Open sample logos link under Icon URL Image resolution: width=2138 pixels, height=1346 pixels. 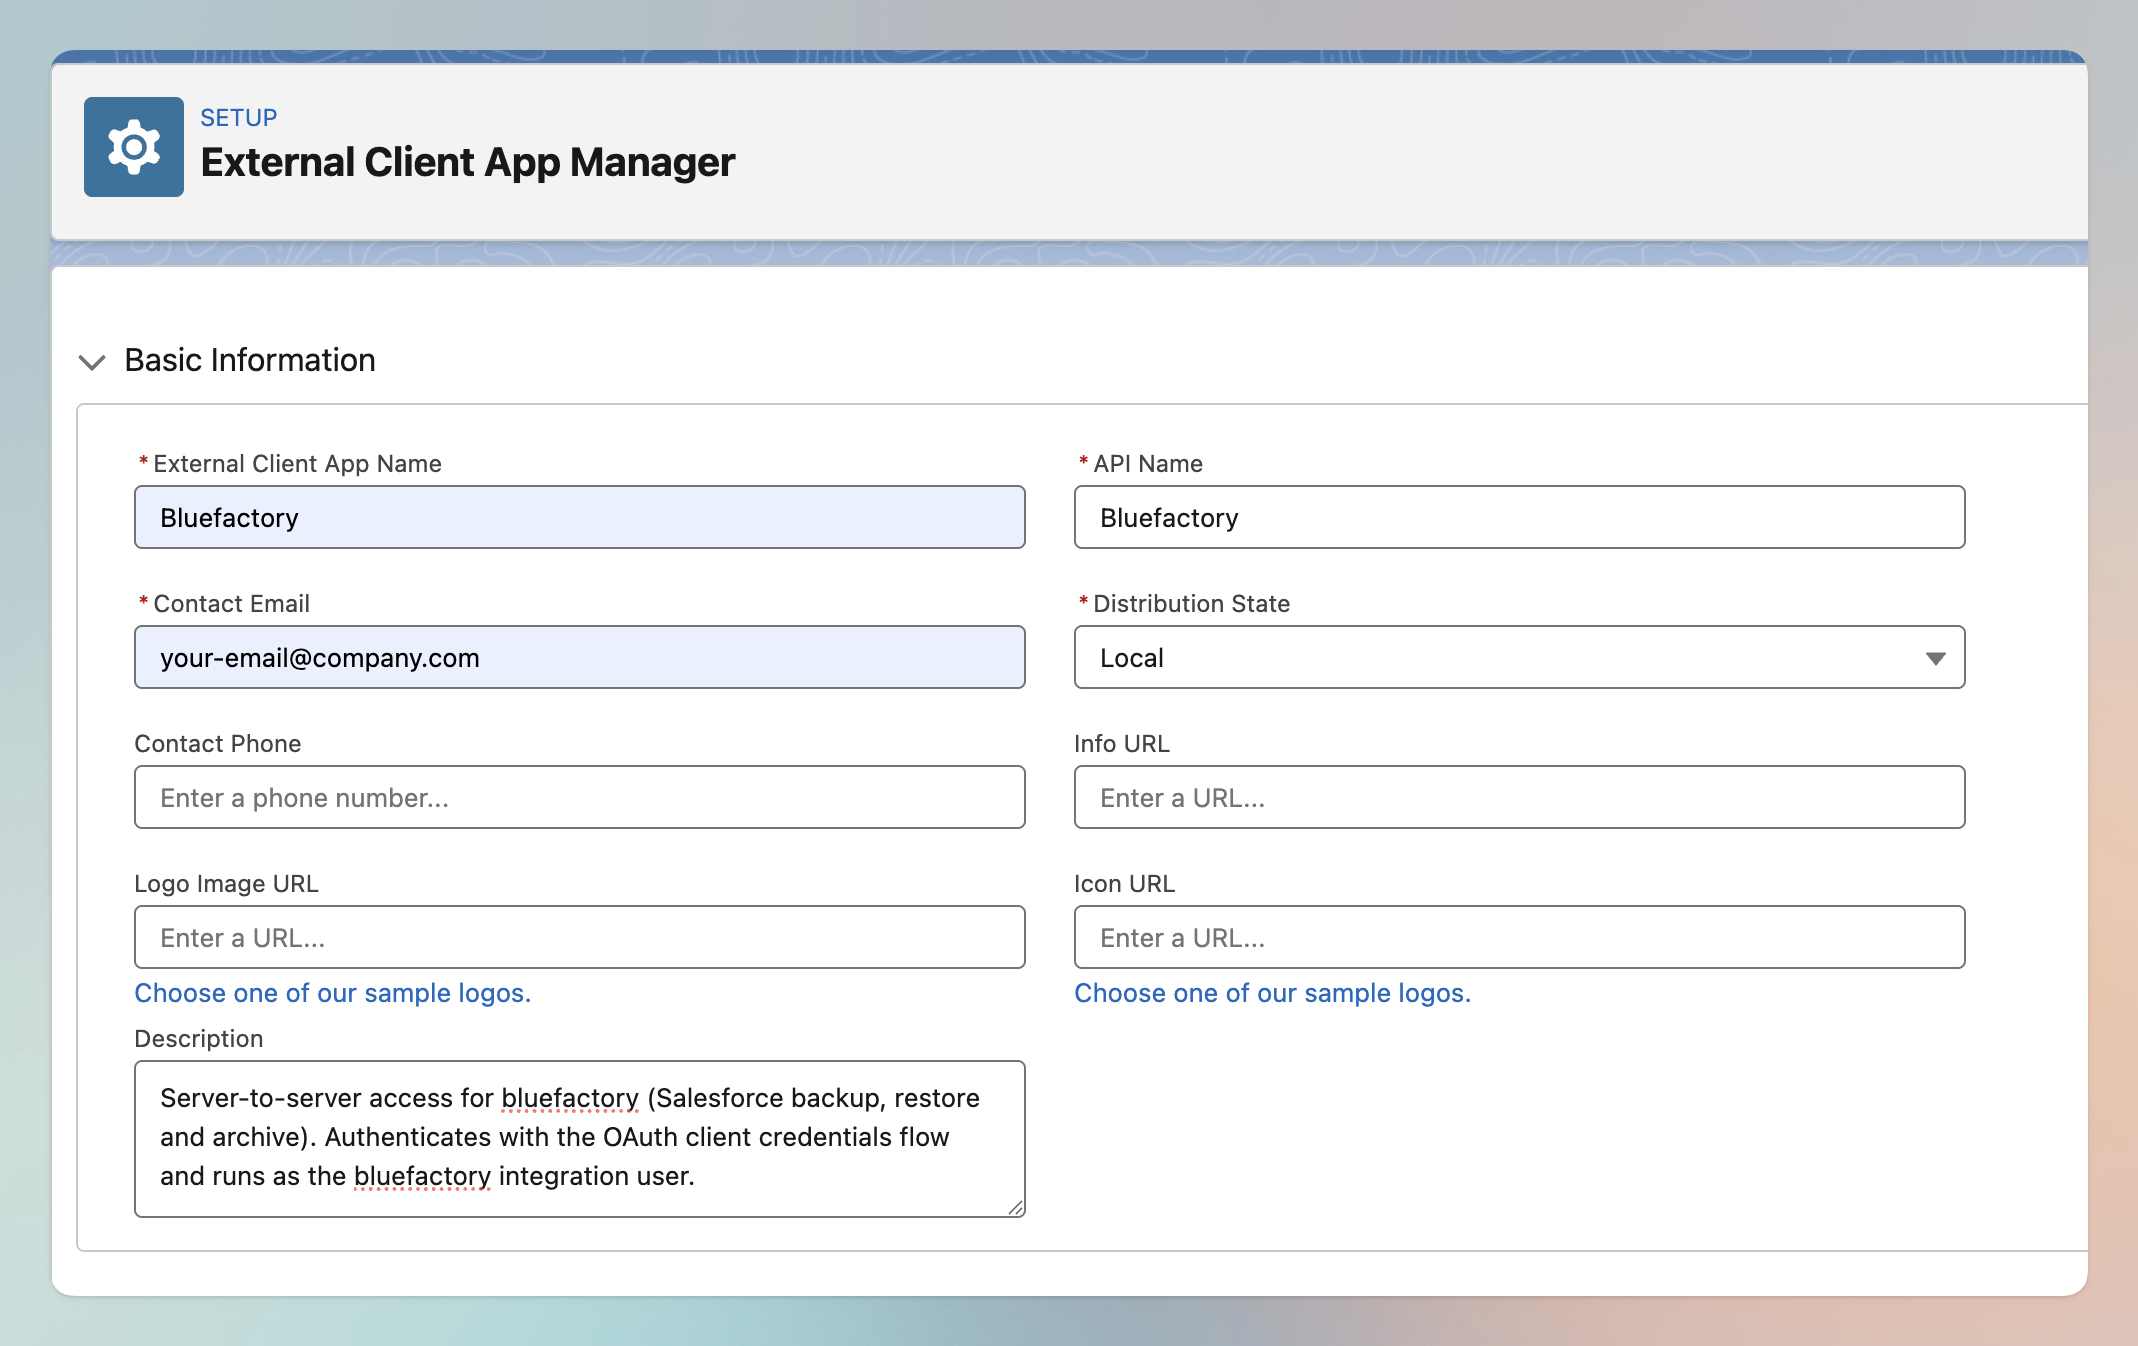click(1272, 993)
